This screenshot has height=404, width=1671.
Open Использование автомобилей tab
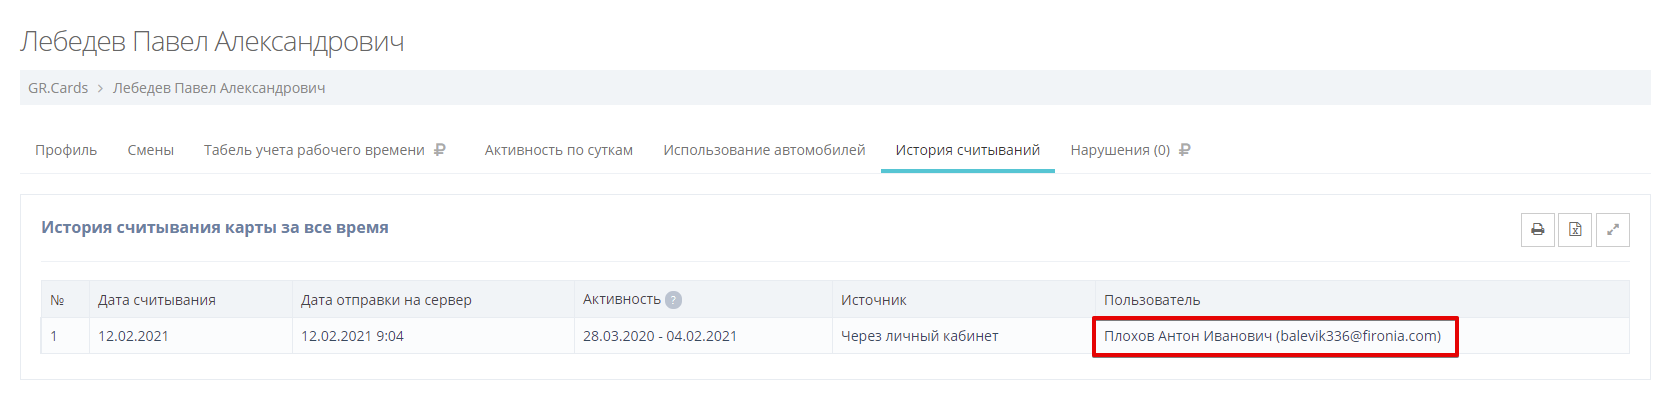tap(764, 150)
